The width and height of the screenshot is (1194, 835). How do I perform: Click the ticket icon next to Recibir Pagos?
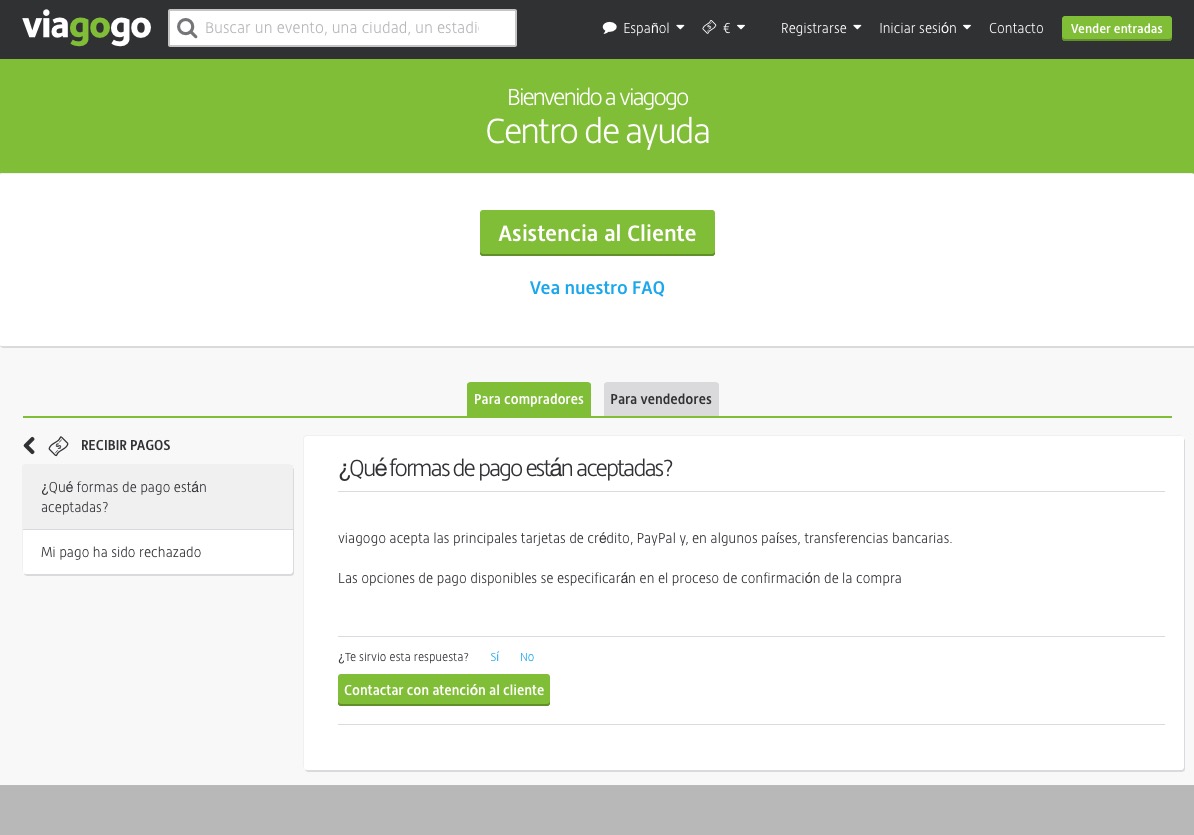pos(59,446)
